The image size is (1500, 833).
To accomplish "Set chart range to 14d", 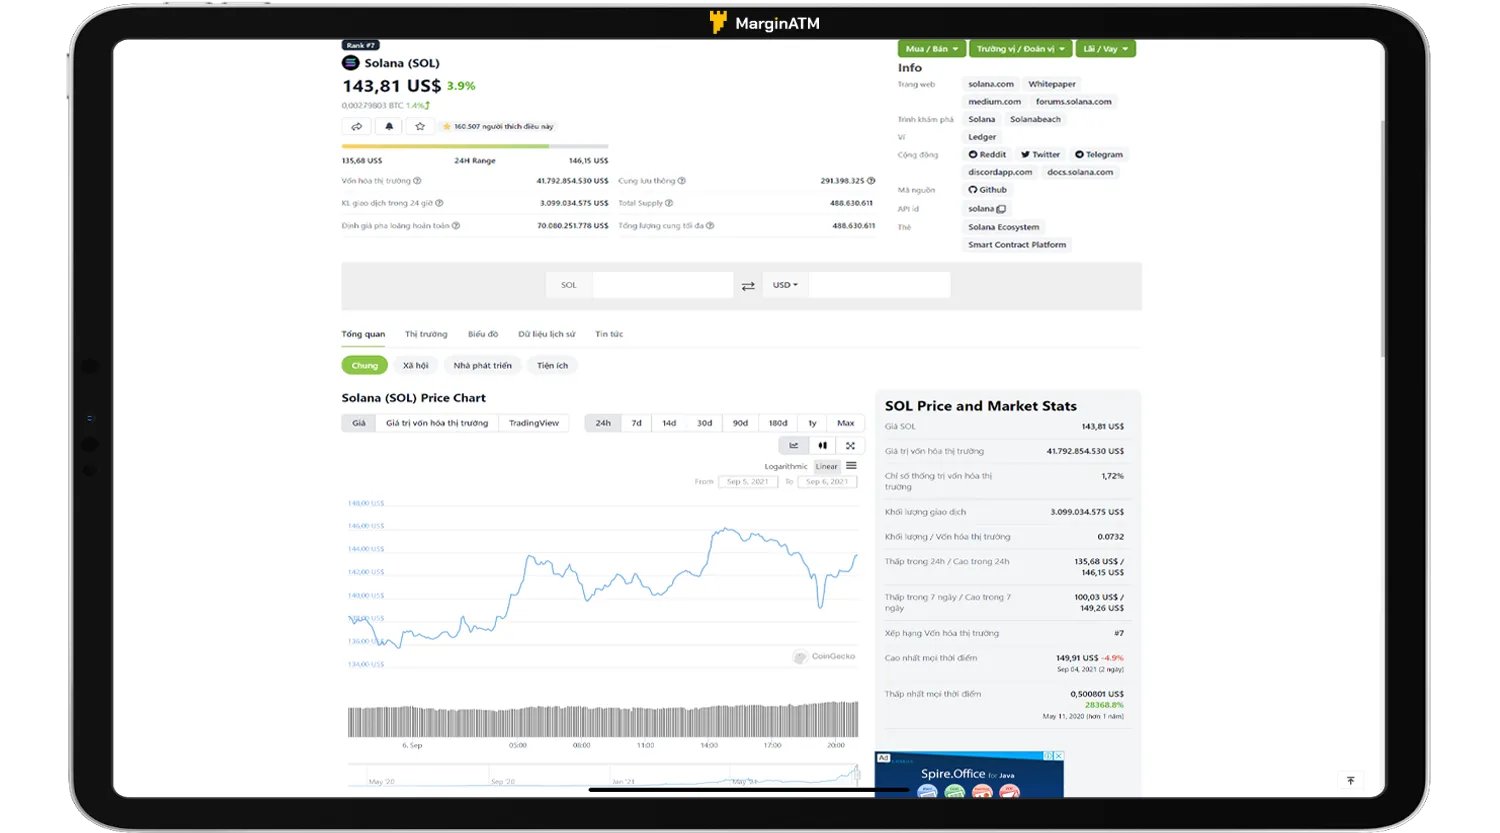I will [669, 423].
